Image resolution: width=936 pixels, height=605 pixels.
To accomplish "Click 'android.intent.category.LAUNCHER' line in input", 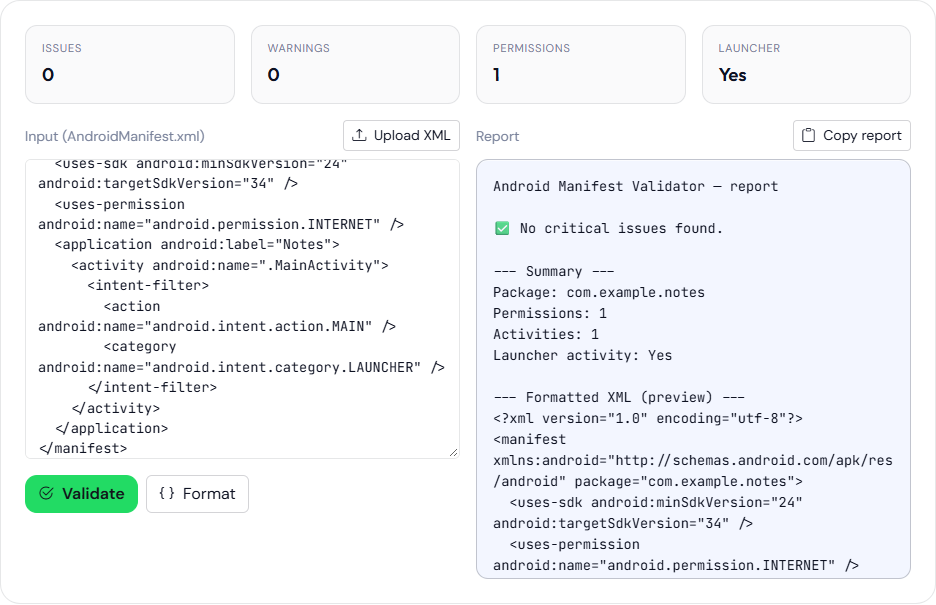I will click(x=241, y=368).
